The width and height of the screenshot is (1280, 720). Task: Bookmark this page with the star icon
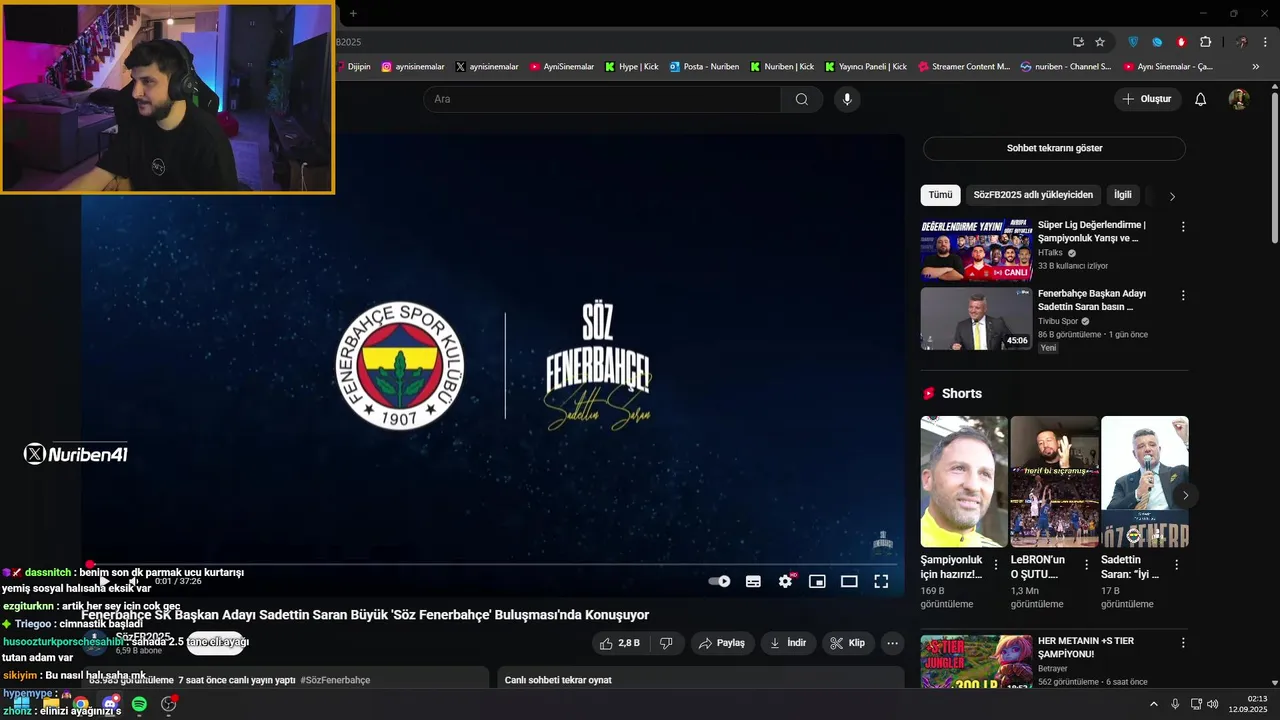(x=1100, y=42)
